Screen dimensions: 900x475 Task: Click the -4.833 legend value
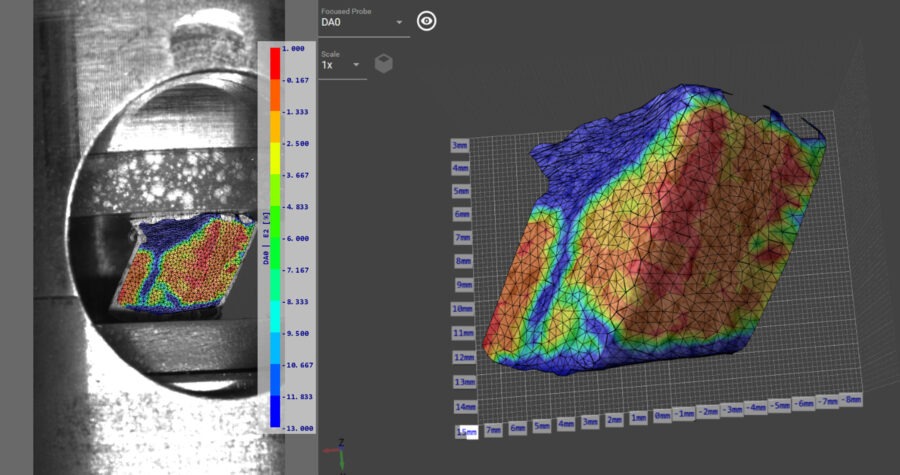tap(296, 207)
